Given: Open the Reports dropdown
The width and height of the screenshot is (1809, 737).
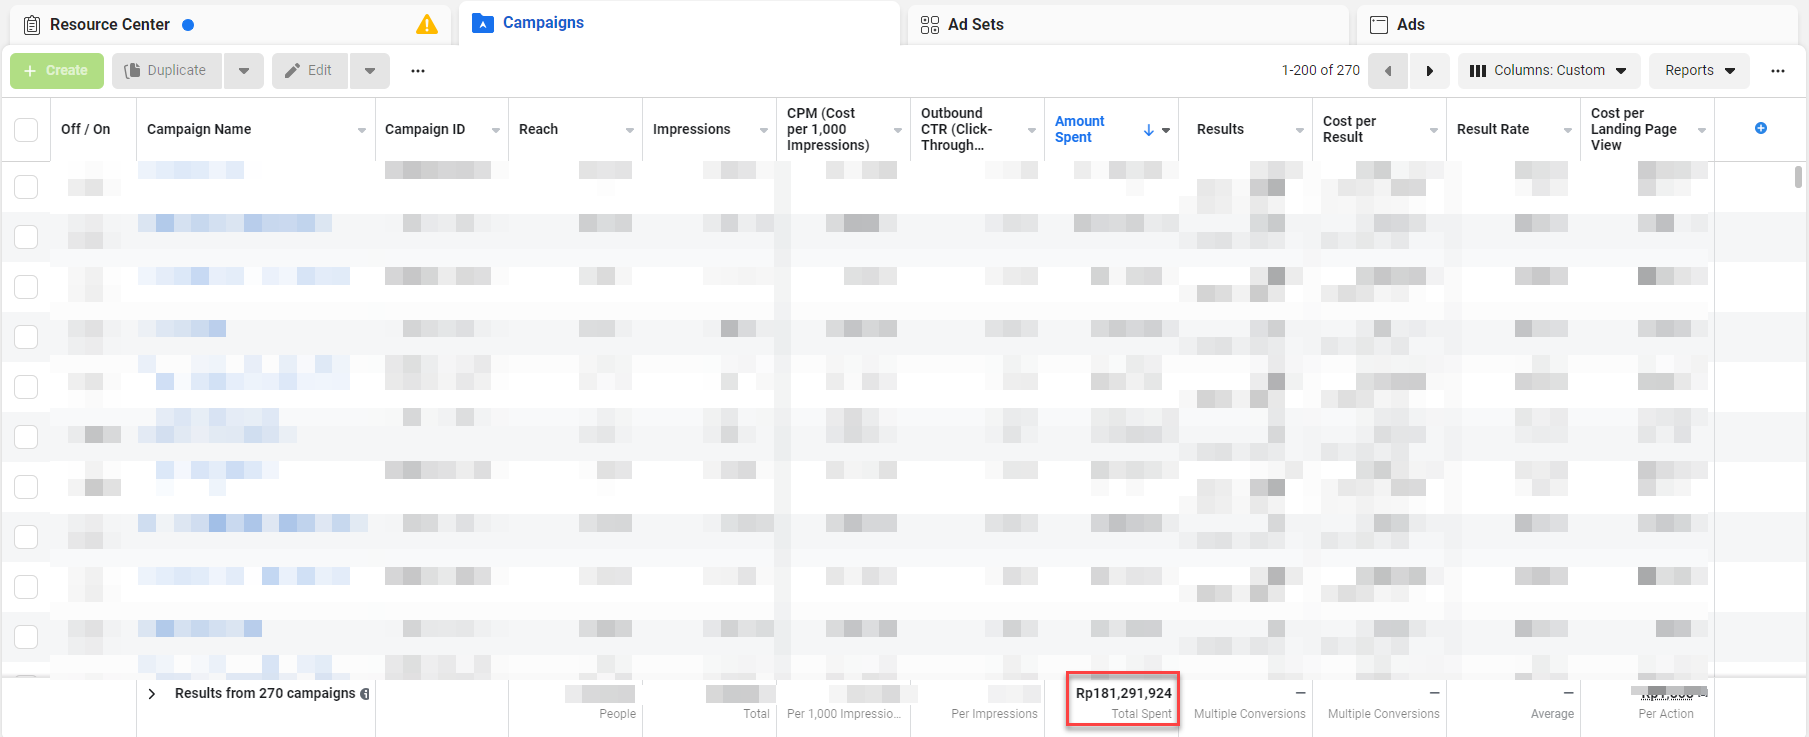Looking at the screenshot, I should pyautogui.click(x=1699, y=71).
